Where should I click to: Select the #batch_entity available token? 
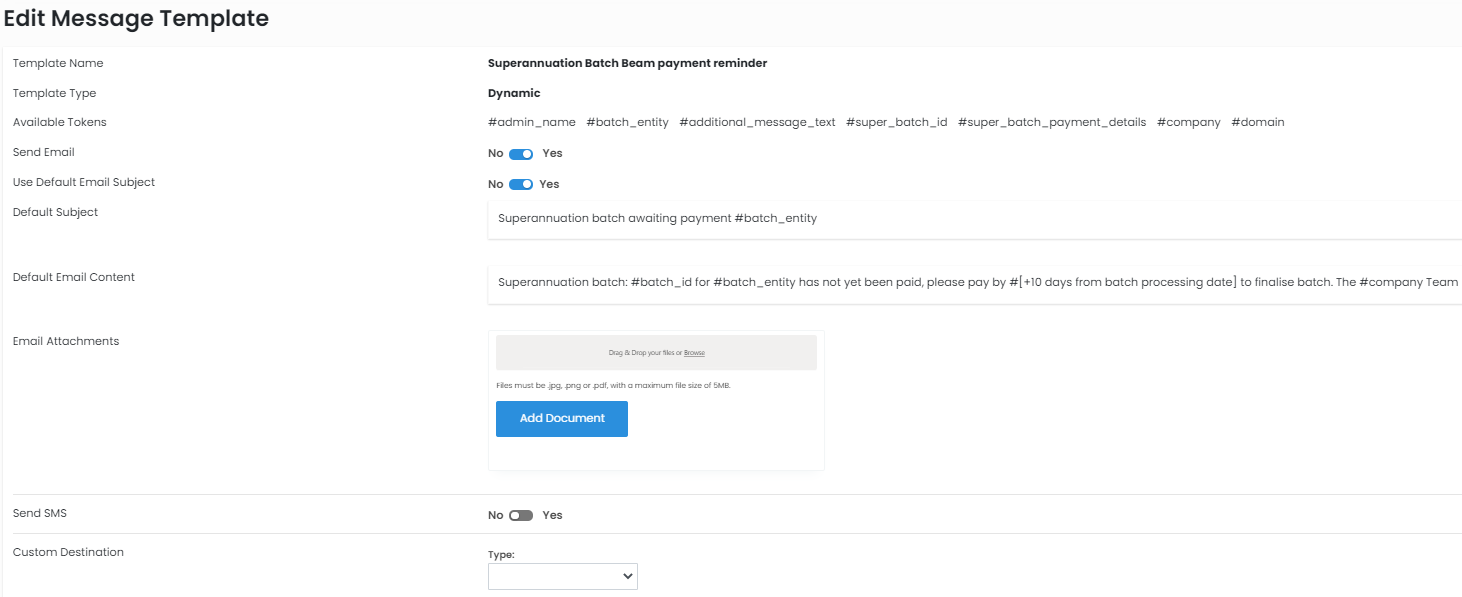[627, 122]
